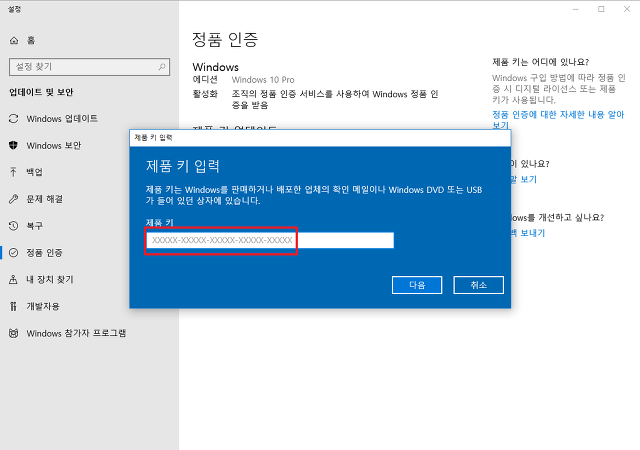Open 개발자용 settings
The height and width of the screenshot is (450, 640).
(43, 306)
